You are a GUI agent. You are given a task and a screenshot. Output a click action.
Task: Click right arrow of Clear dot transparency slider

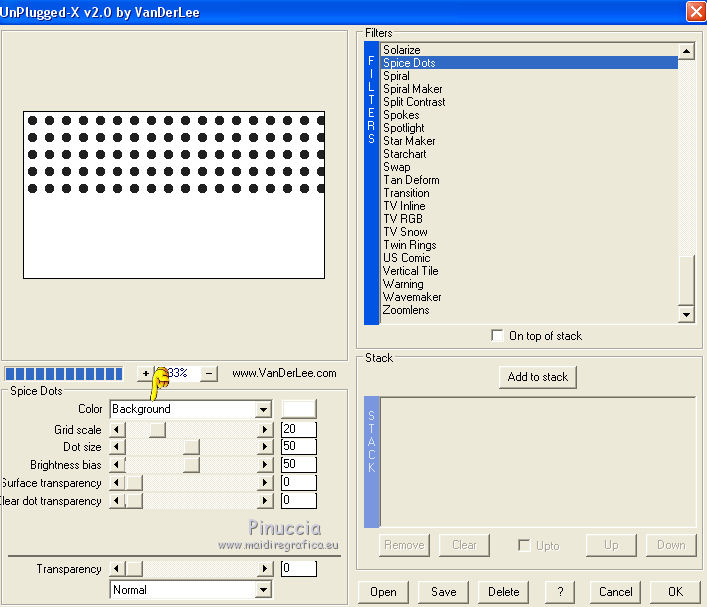(x=265, y=501)
